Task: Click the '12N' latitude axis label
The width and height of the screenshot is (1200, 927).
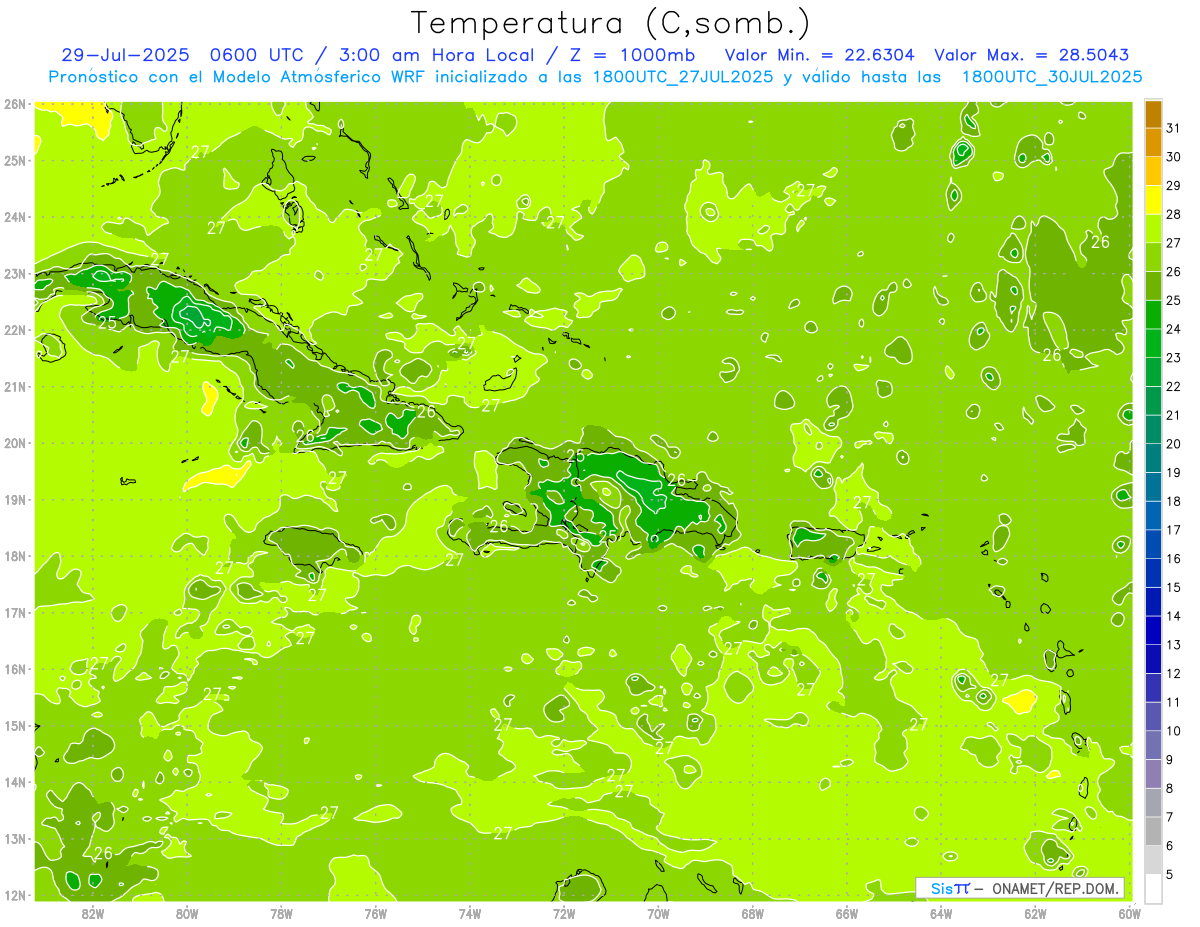Action: [x=15, y=895]
